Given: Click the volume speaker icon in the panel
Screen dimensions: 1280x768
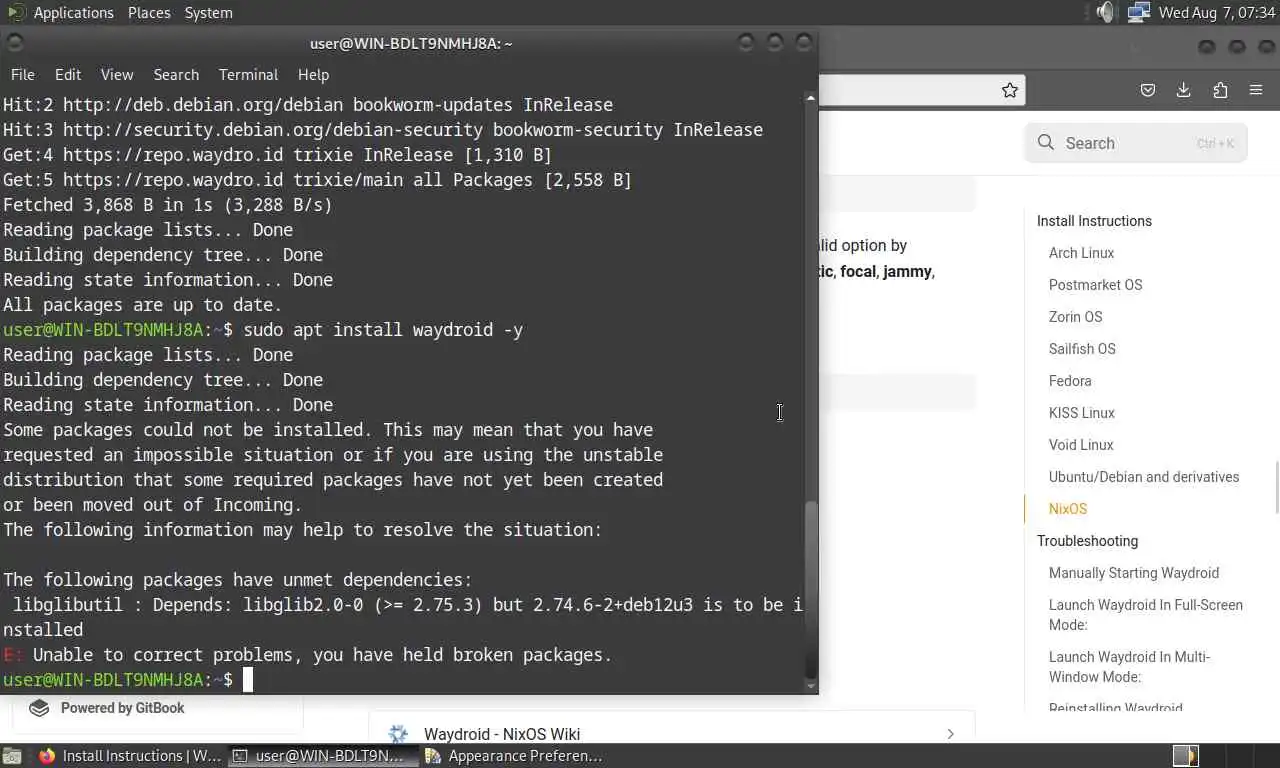Looking at the screenshot, I should (x=1105, y=12).
